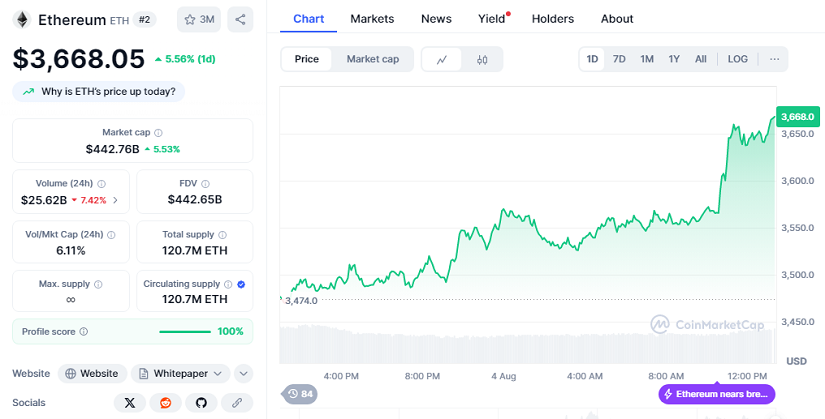Screen dimensions: 825x419
Task: Add Ethereum to watchlist via star button
Action: click(199, 19)
